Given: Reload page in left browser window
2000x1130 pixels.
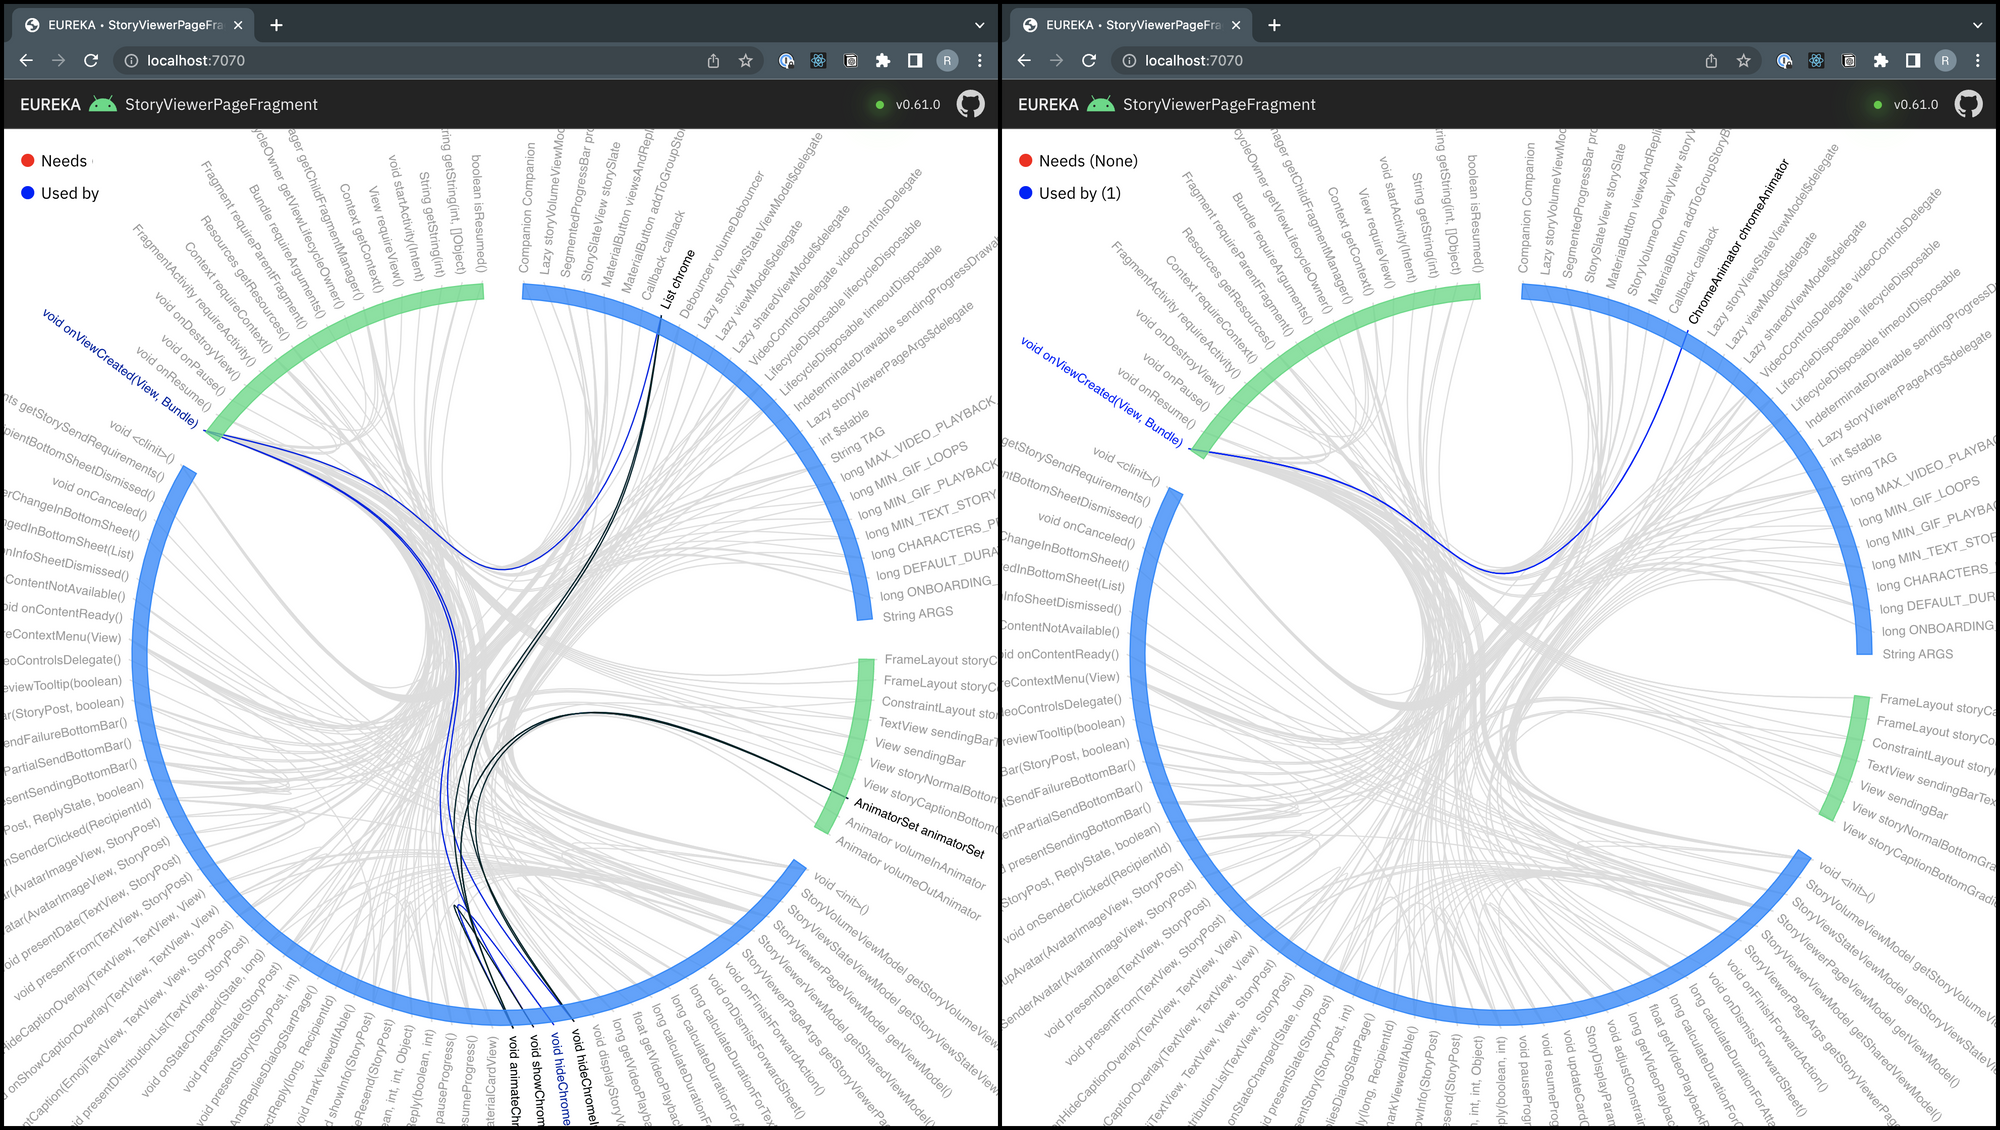Looking at the screenshot, I should (91, 61).
